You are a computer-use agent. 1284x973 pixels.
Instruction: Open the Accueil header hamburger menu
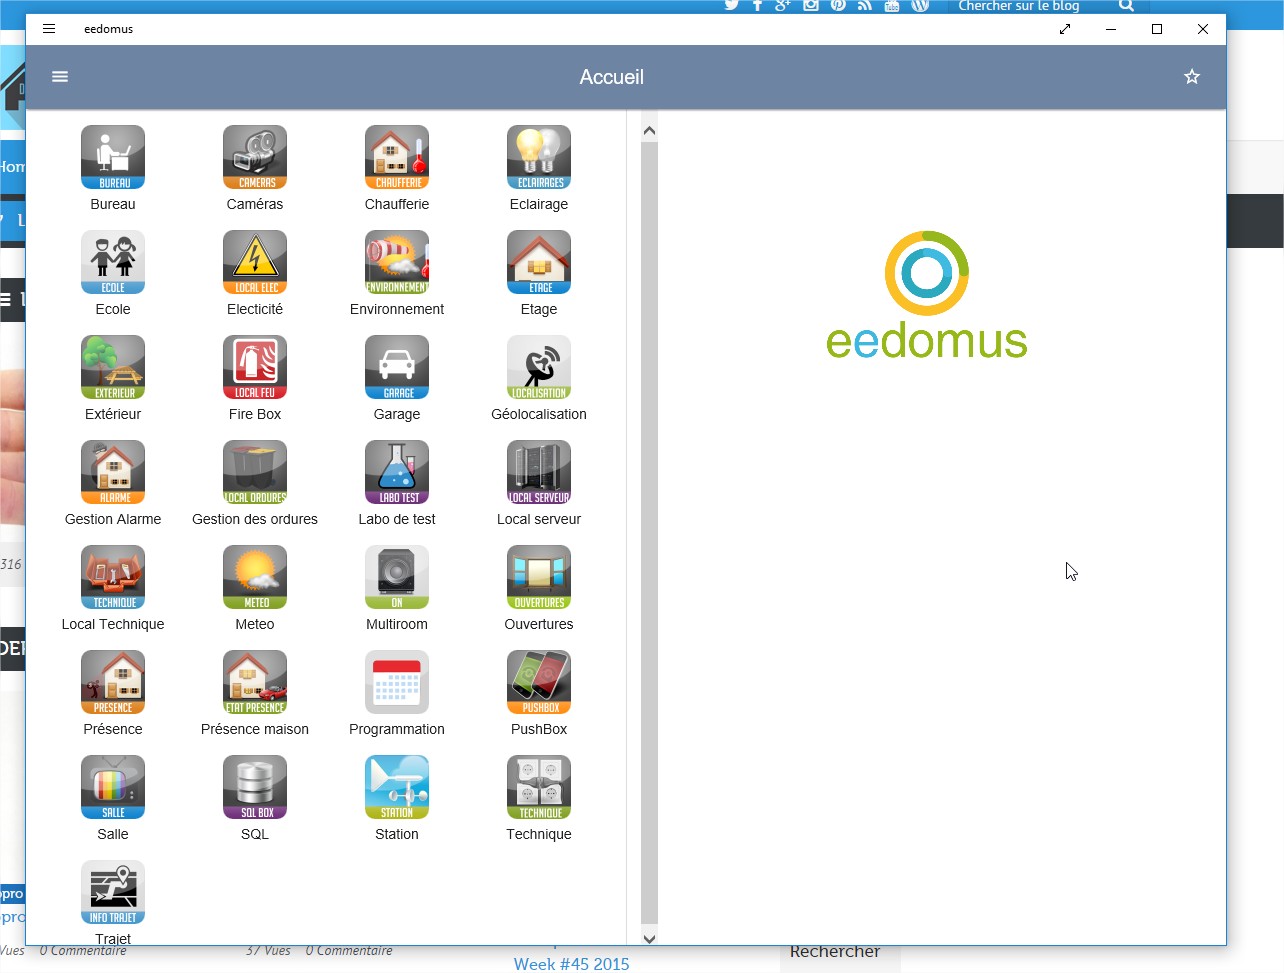[60, 77]
